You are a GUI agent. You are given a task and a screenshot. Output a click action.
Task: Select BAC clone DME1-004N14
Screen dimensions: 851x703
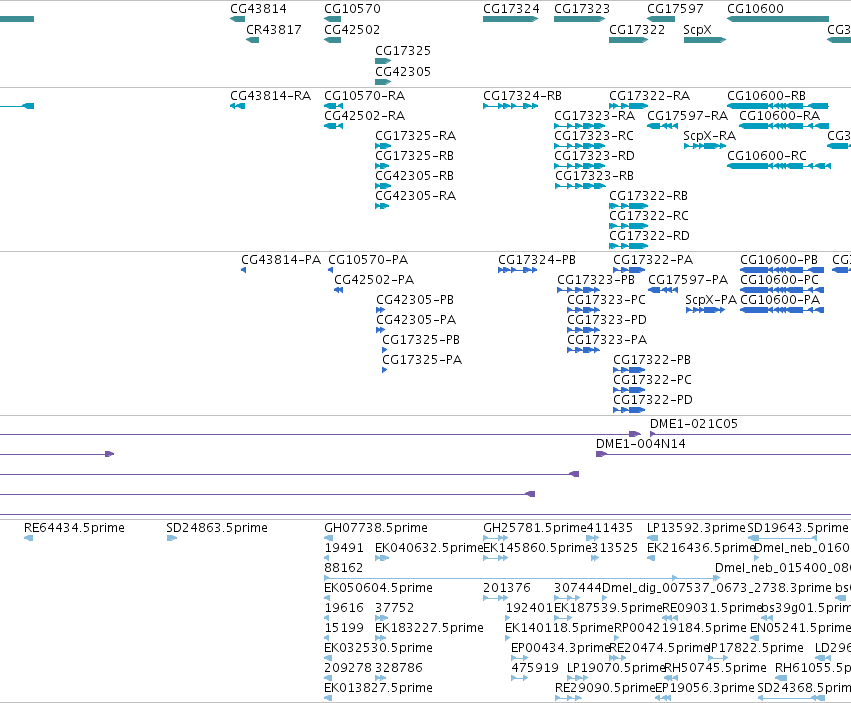point(640,444)
